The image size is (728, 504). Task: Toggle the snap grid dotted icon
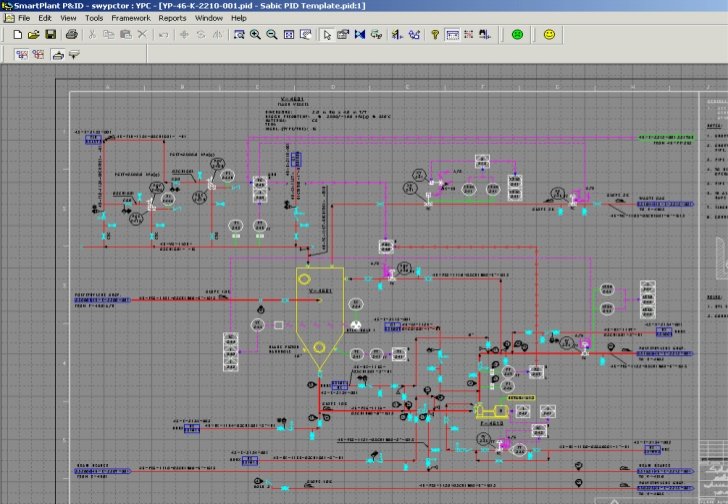click(468, 34)
